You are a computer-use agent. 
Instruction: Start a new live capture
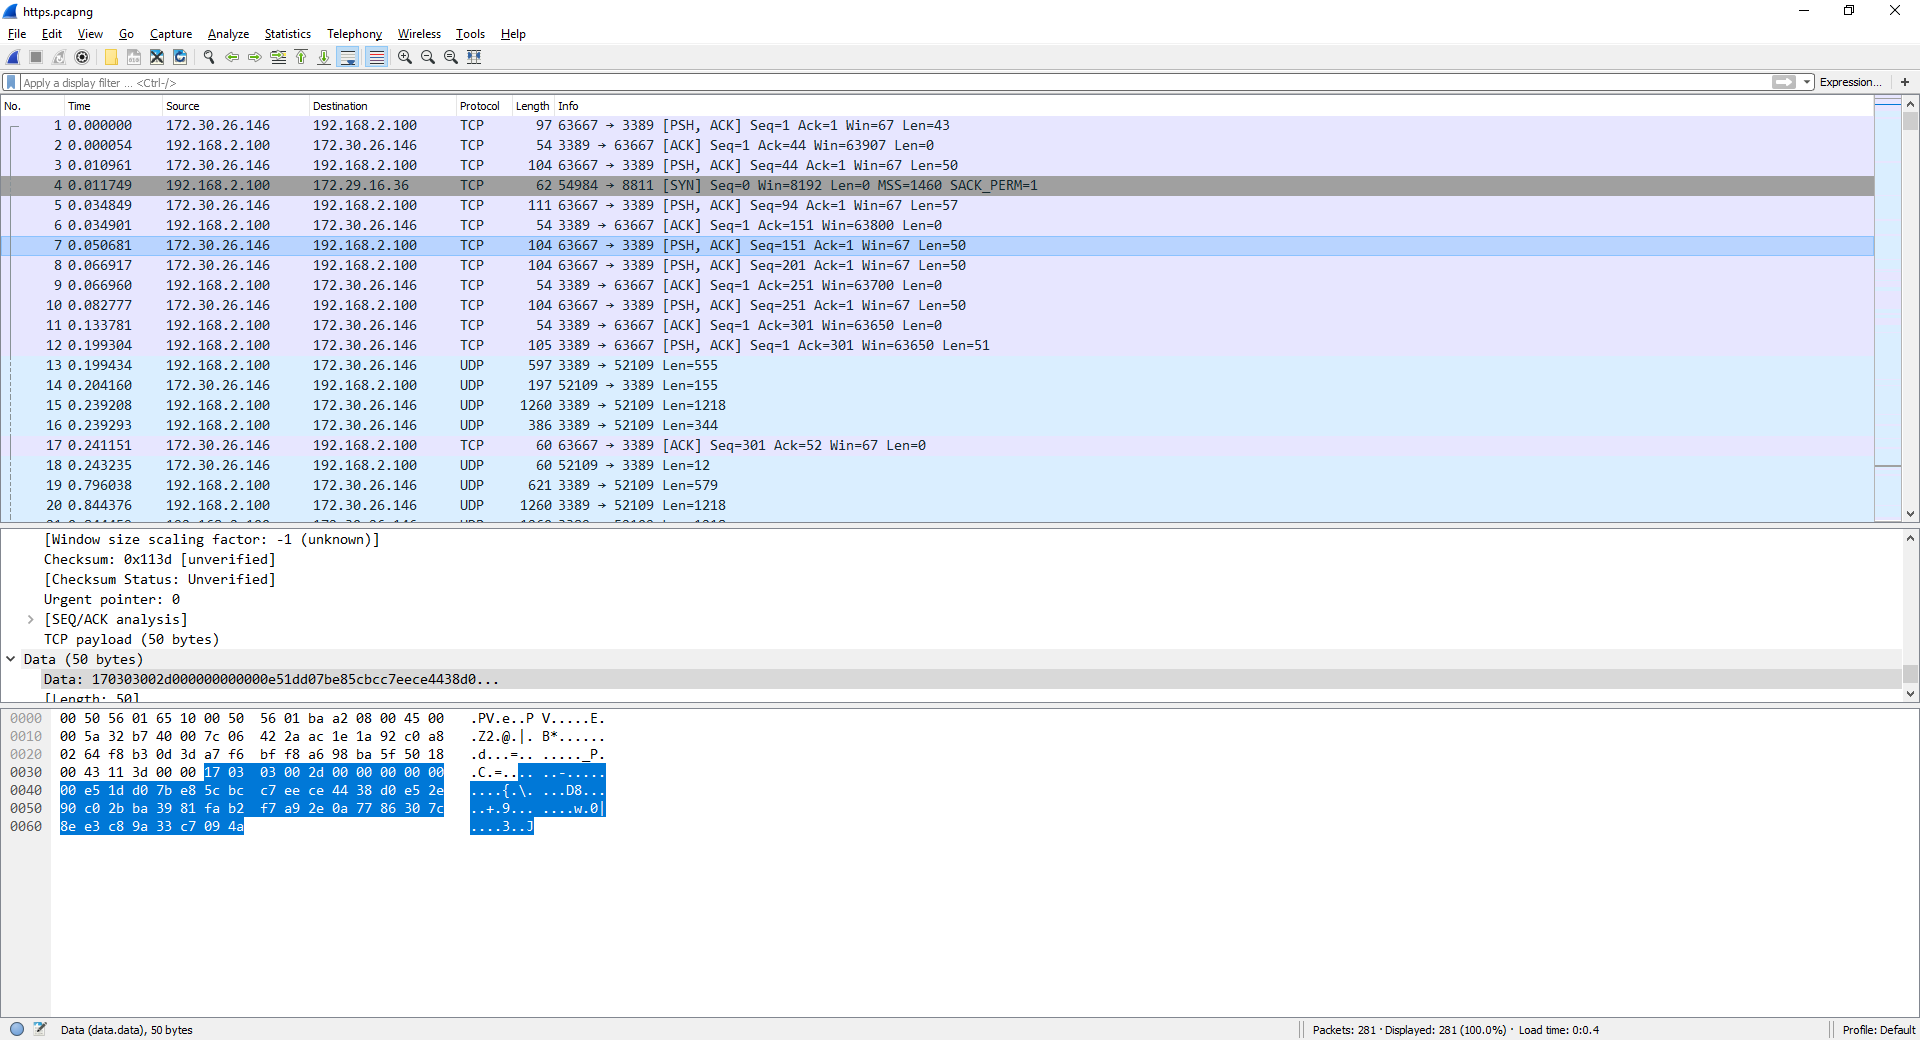point(12,57)
